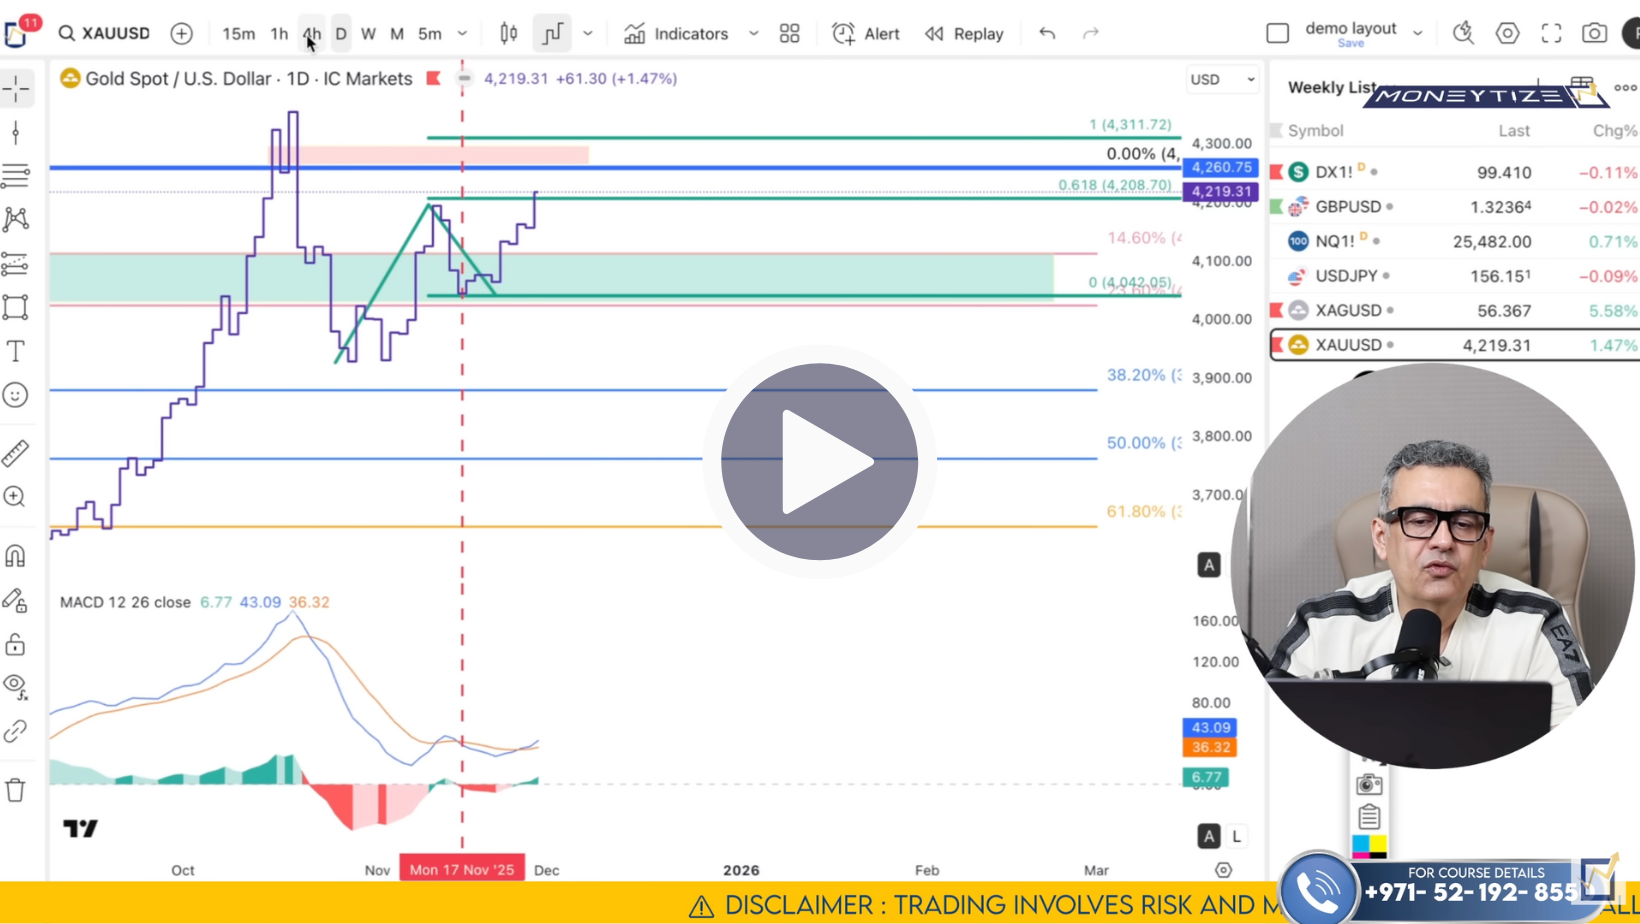Expand the Indicators dropdown arrow
This screenshot has width=1640, height=924.
coord(754,33)
